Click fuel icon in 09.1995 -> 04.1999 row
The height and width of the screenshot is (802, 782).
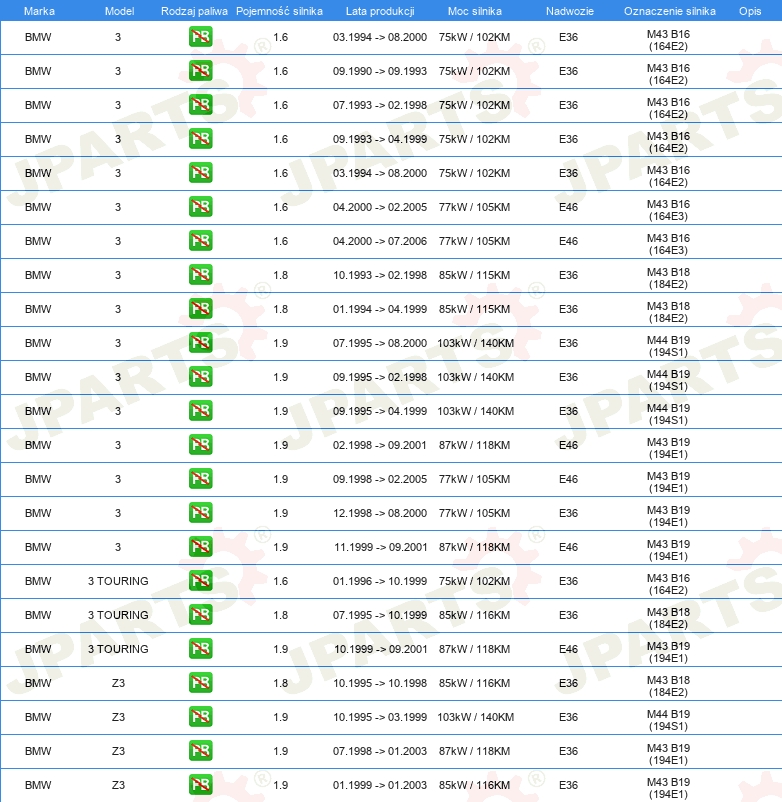(200, 411)
